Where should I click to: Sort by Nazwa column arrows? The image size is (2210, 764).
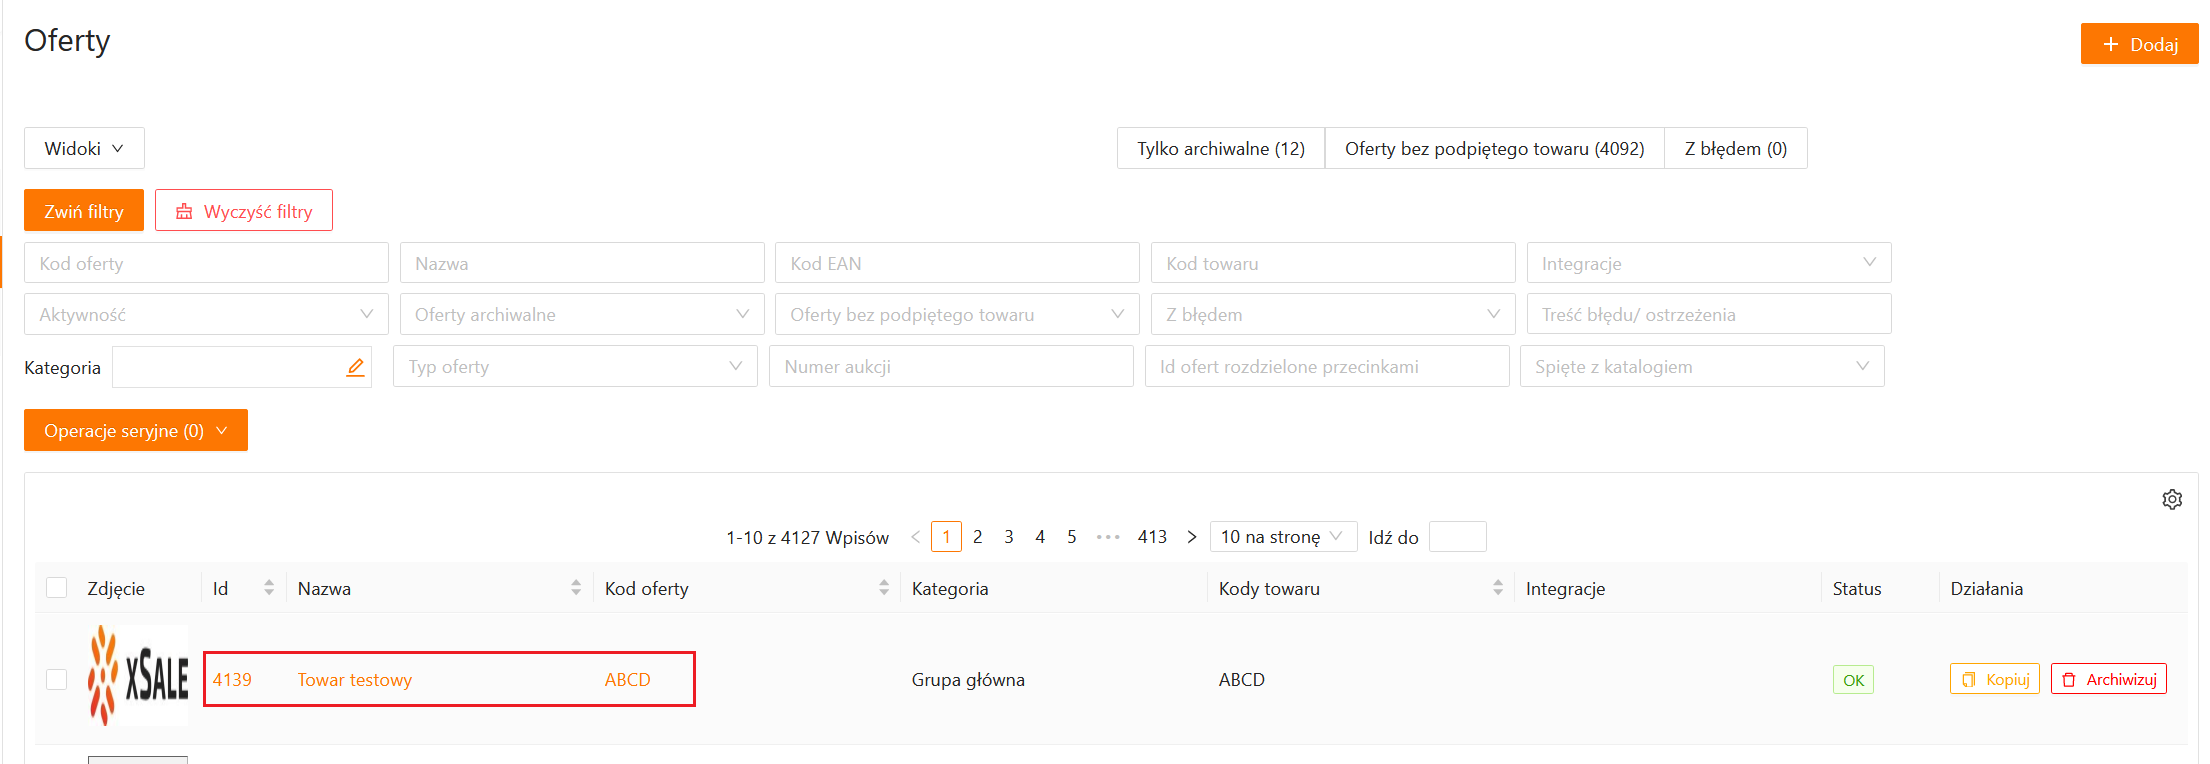576,588
